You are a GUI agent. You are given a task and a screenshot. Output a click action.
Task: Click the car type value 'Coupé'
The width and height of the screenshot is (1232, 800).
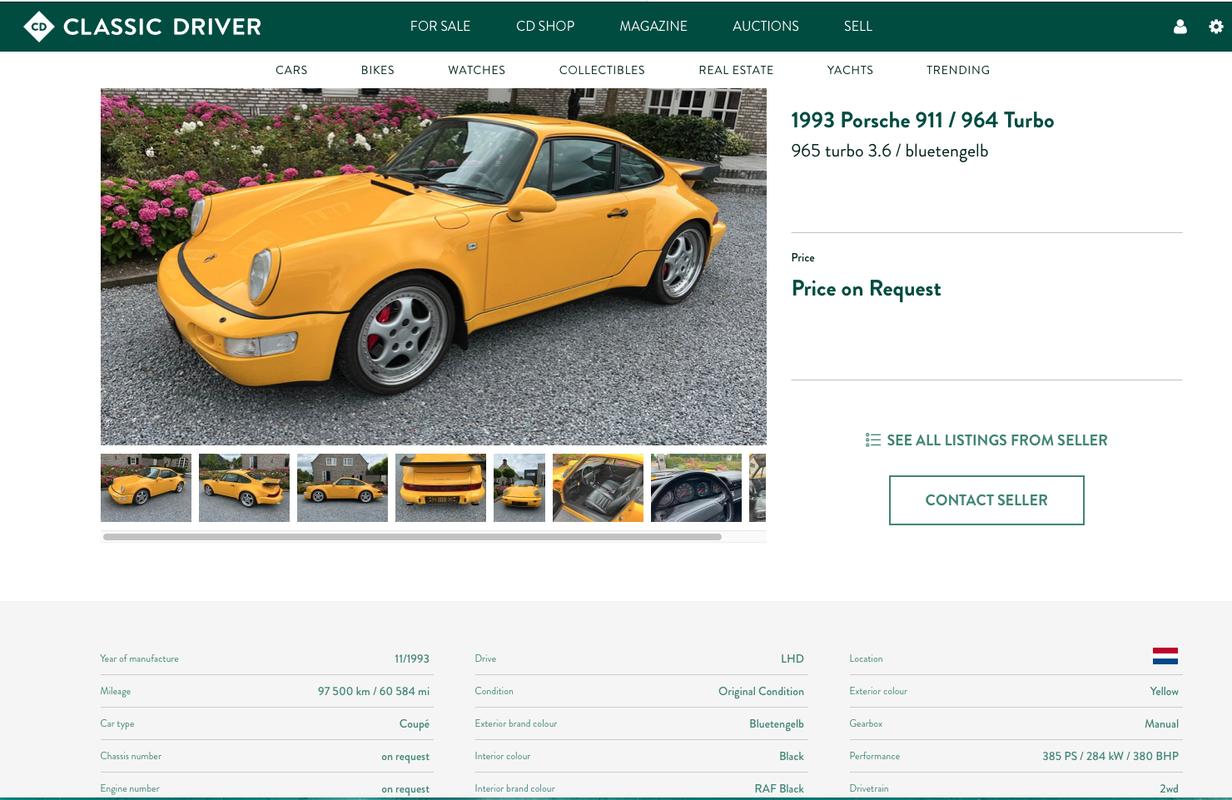(x=414, y=724)
